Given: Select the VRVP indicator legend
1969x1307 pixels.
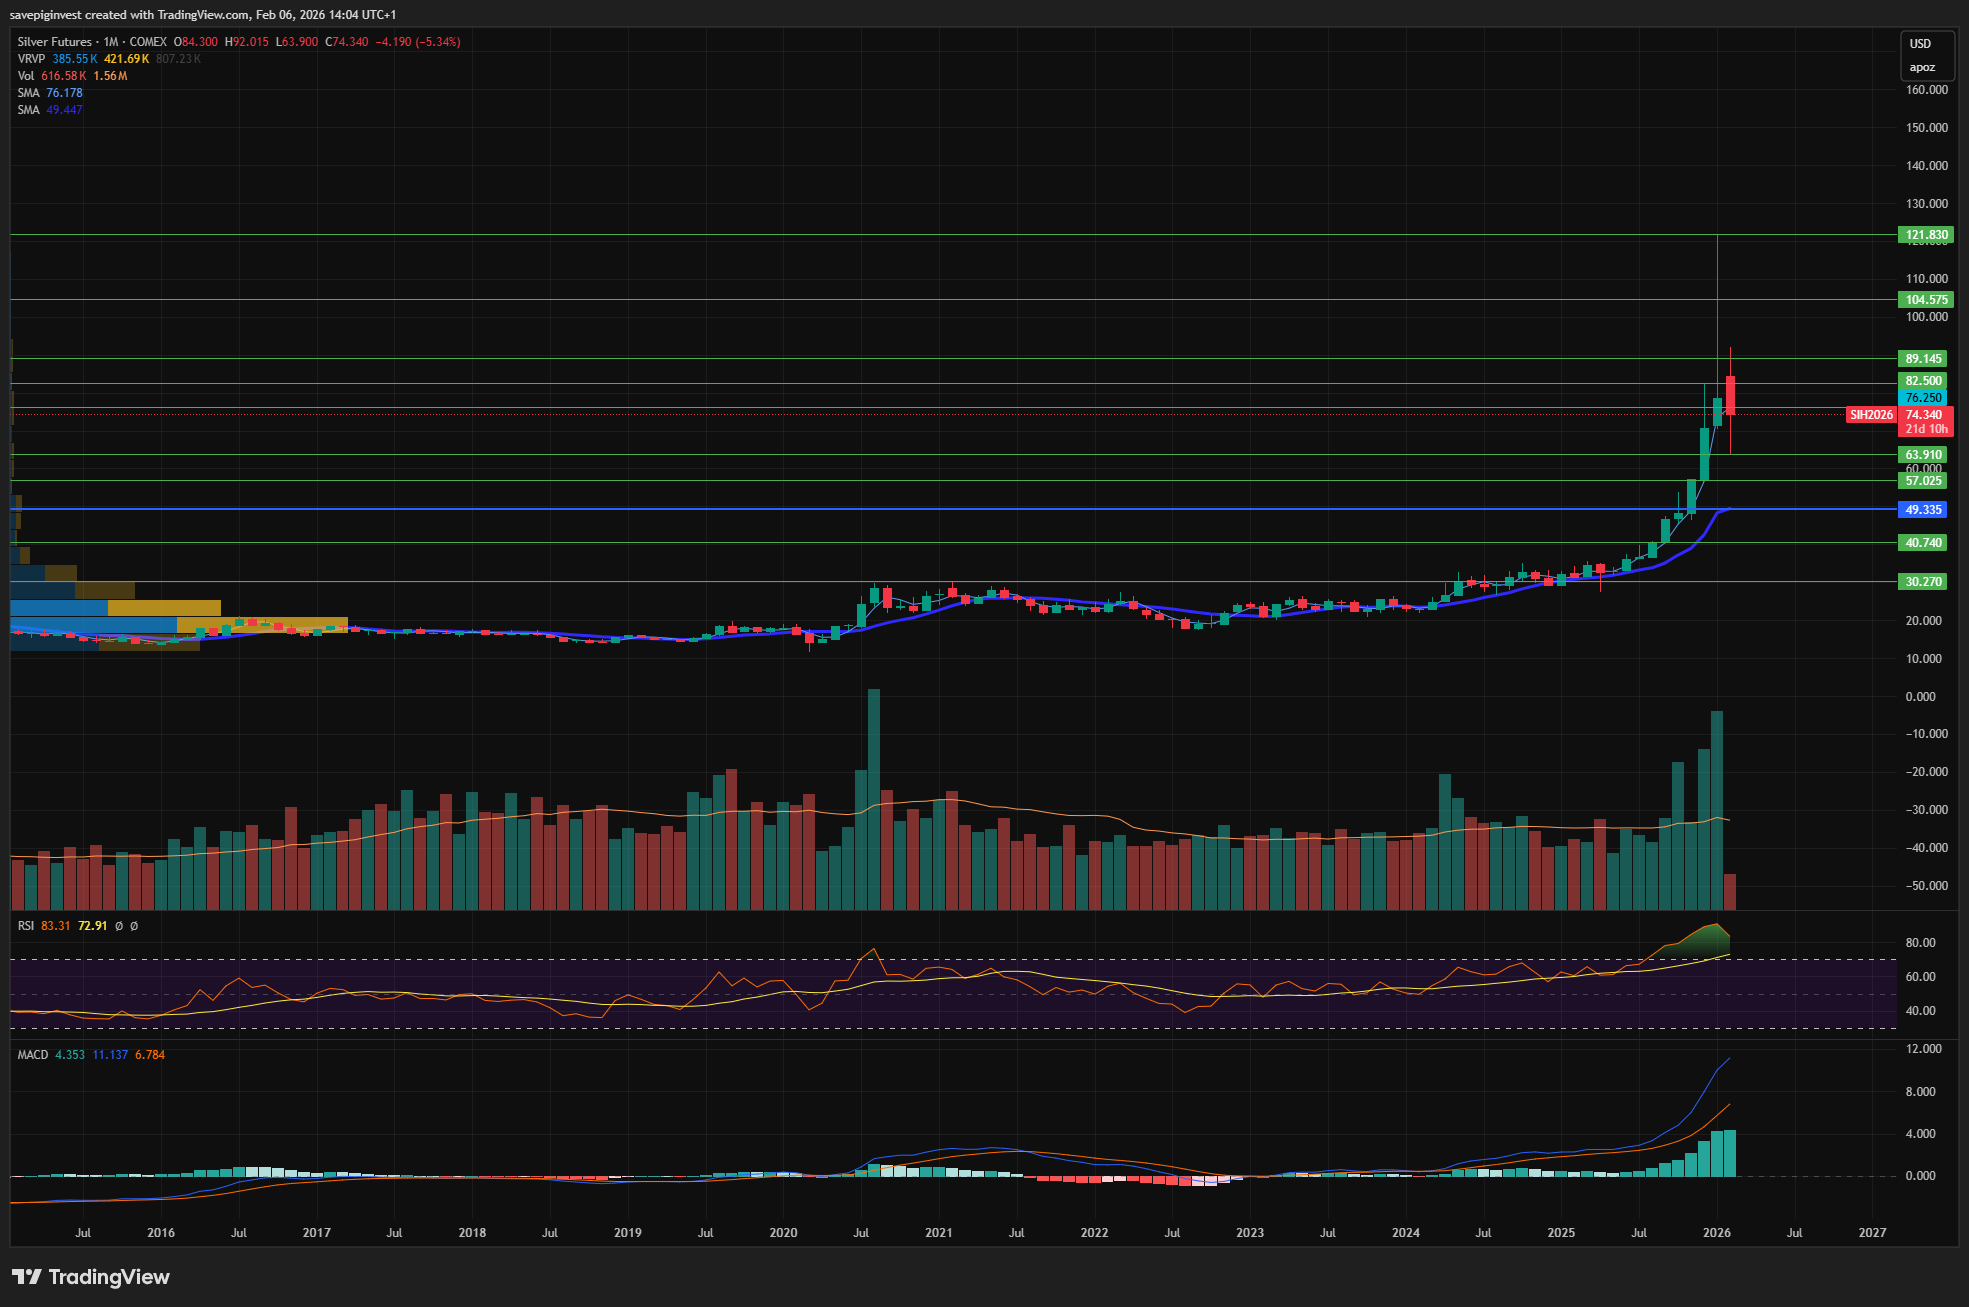Looking at the screenshot, I should (31, 59).
